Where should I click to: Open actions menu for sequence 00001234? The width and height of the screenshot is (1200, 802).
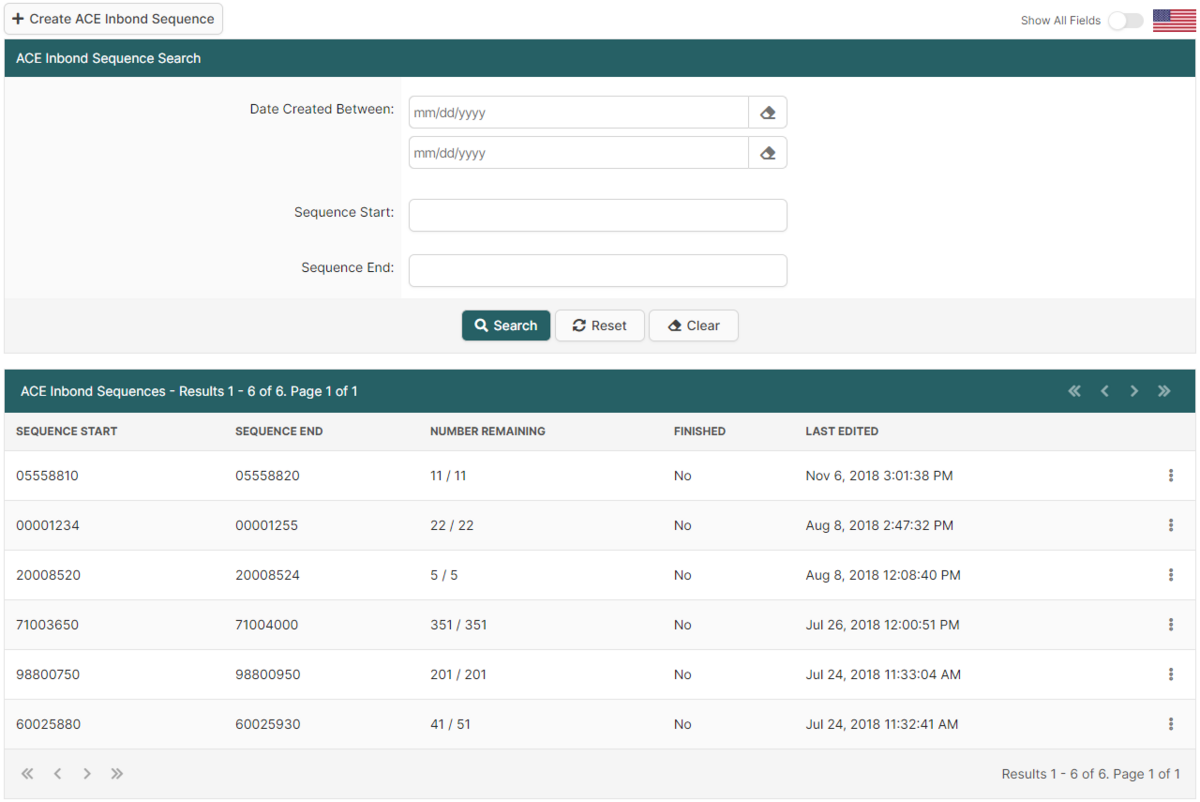(1171, 525)
